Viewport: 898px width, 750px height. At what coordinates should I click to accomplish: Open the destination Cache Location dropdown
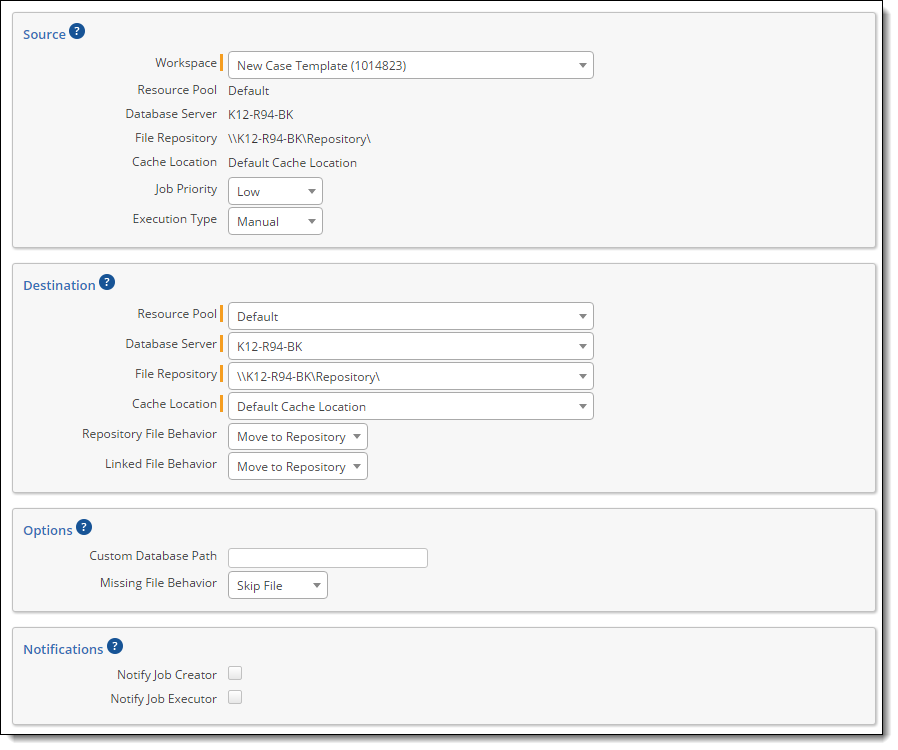click(x=410, y=406)
